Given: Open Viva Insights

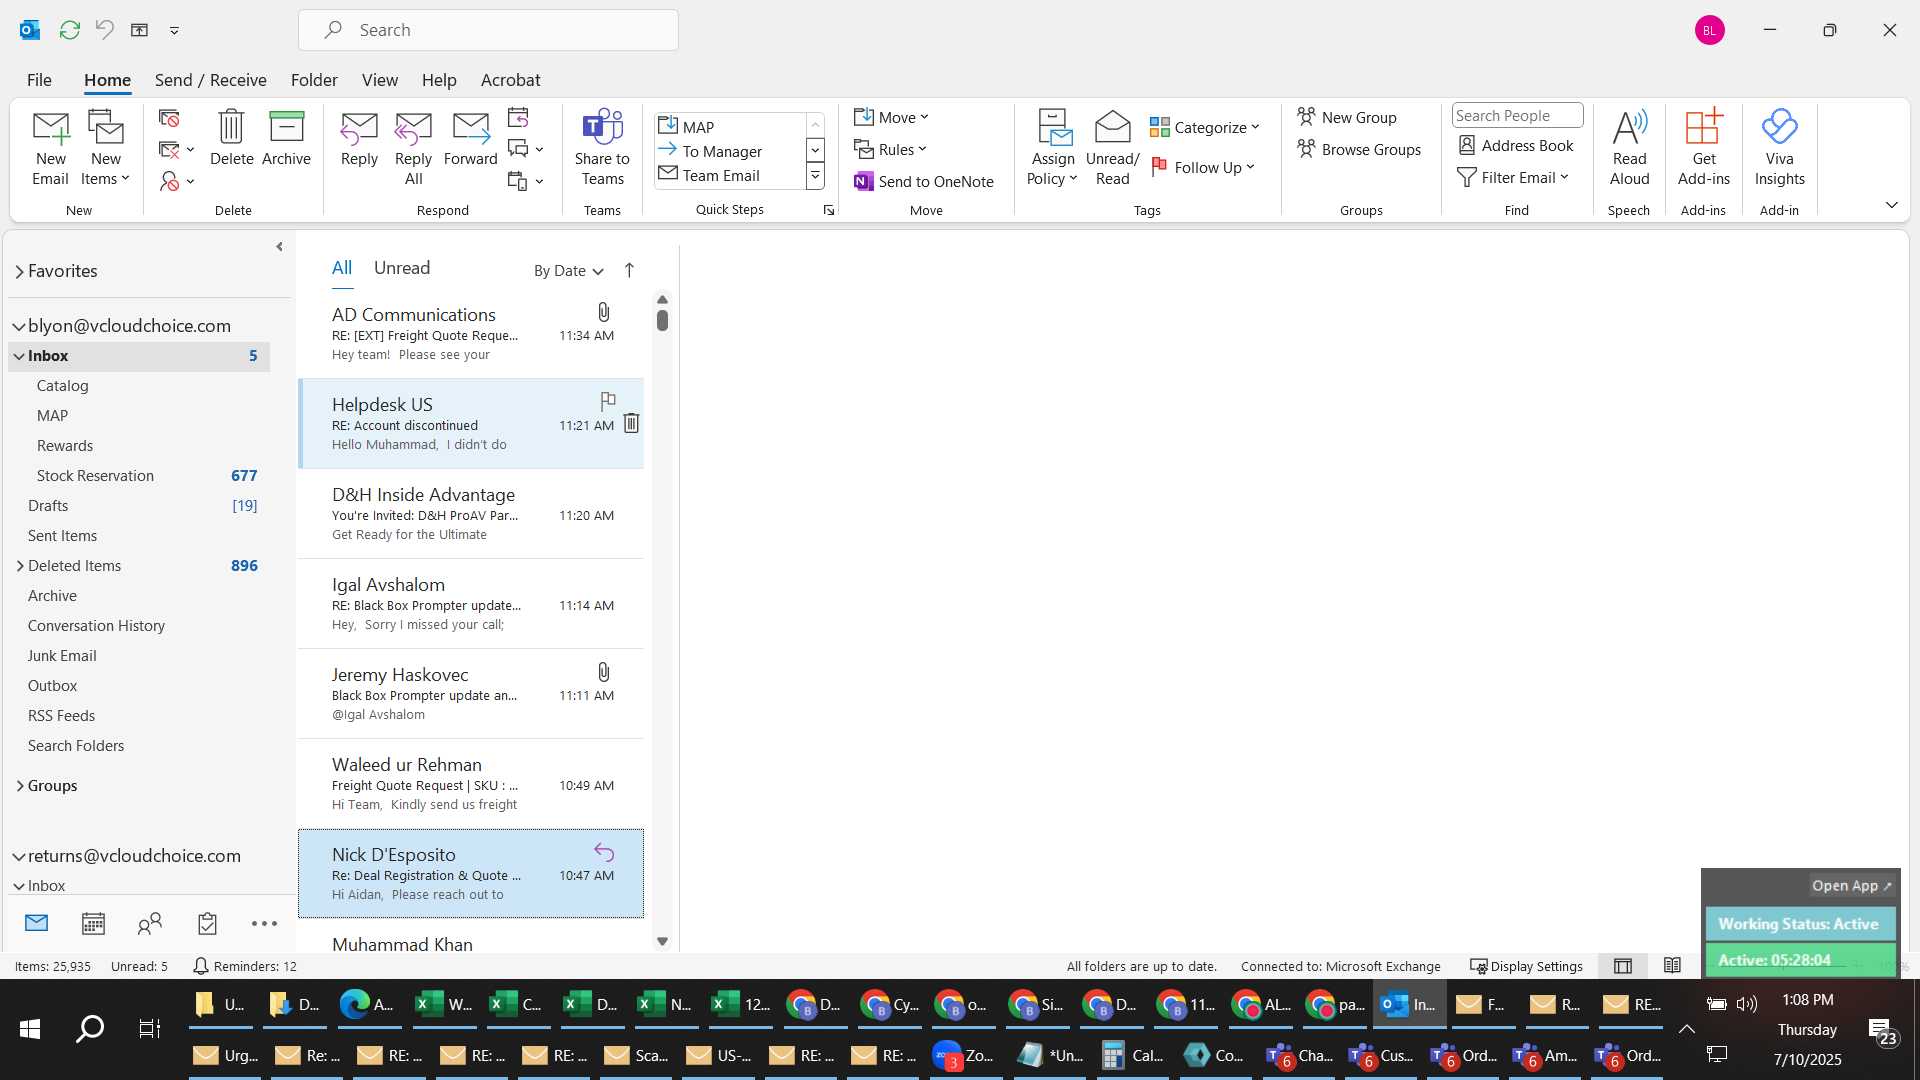Looking at the screenshot, I should (1779, 148).
